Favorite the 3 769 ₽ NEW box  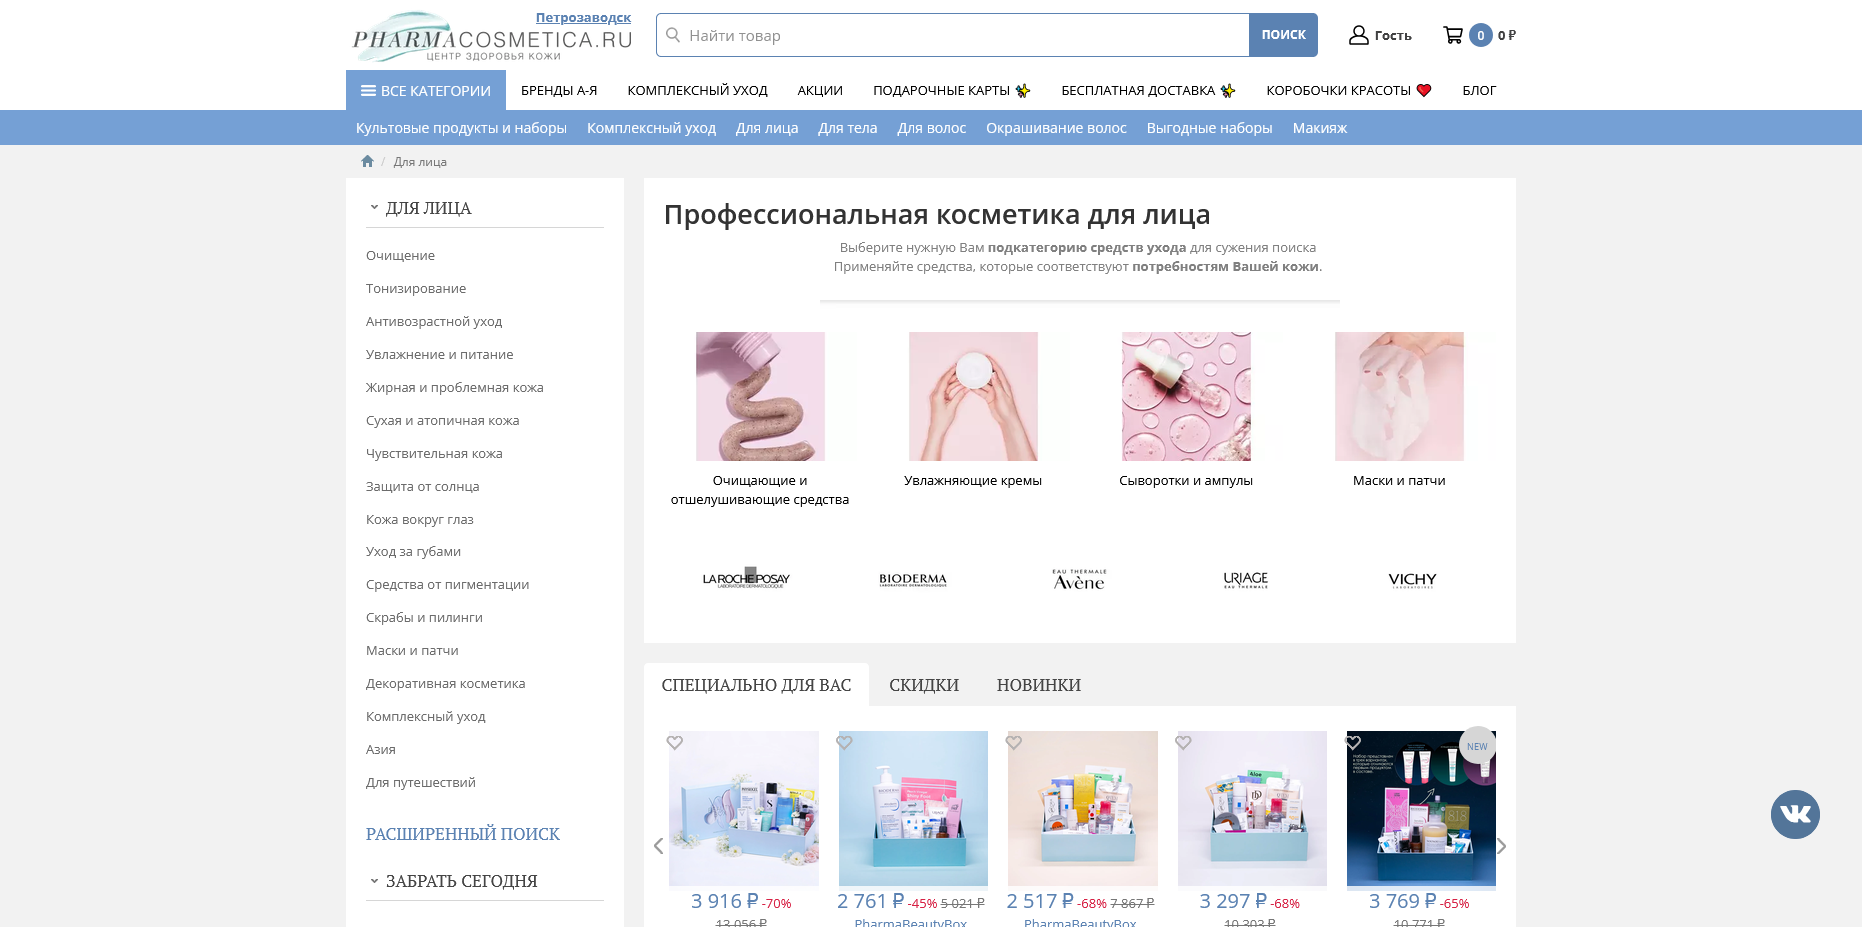point(1353,743)
